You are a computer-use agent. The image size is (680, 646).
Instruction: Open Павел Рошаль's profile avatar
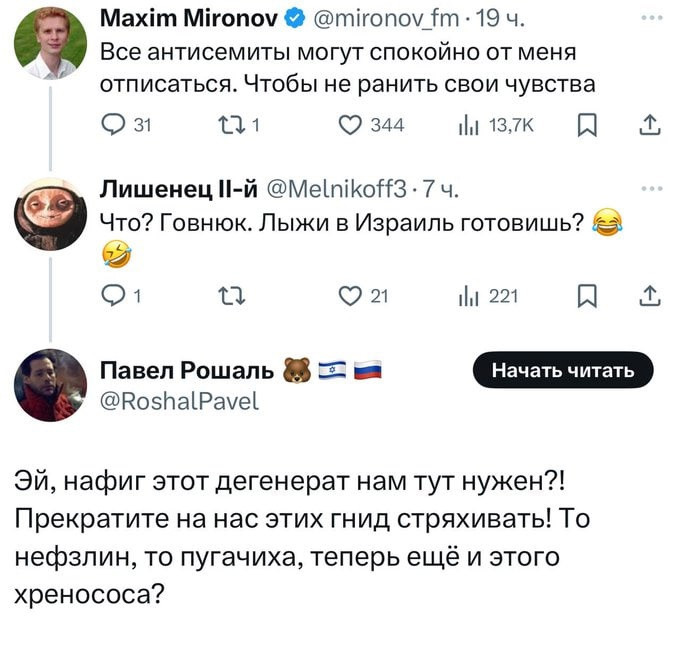click(x=50, y=385)
